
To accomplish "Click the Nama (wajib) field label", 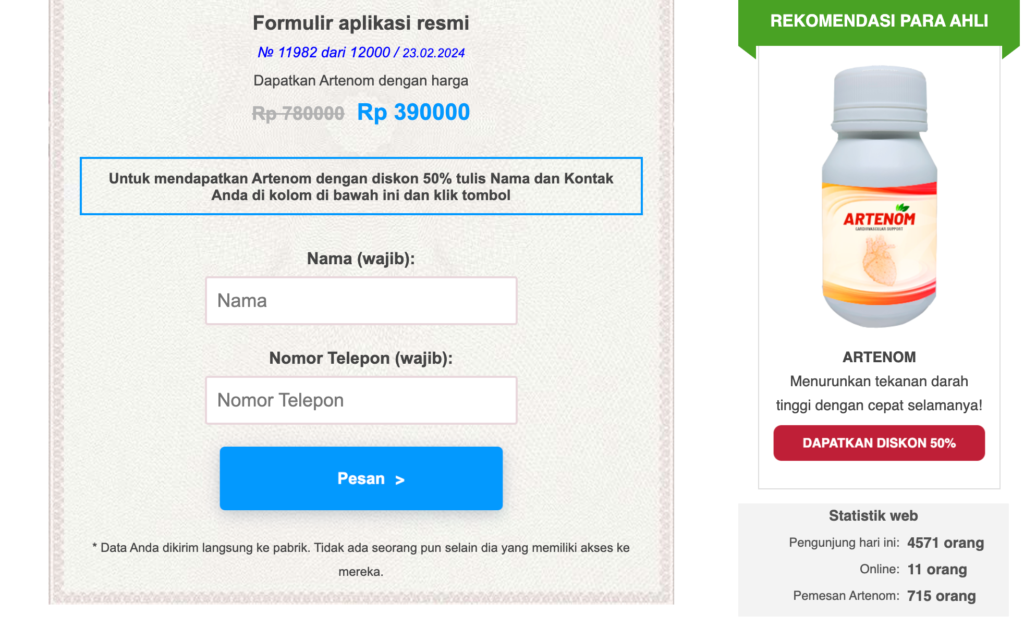I will pos(361,259).
